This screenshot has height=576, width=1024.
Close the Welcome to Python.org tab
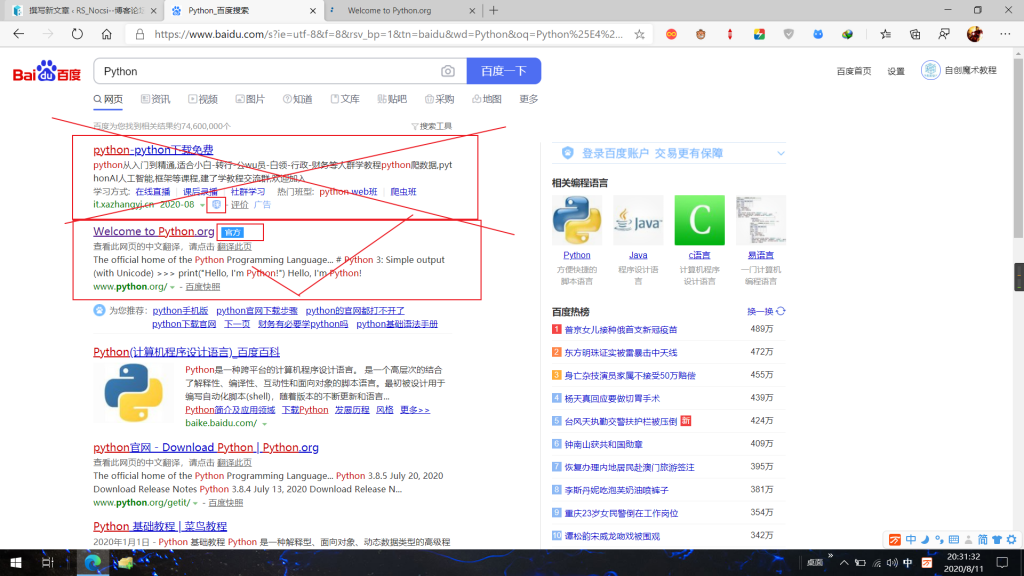472,10
